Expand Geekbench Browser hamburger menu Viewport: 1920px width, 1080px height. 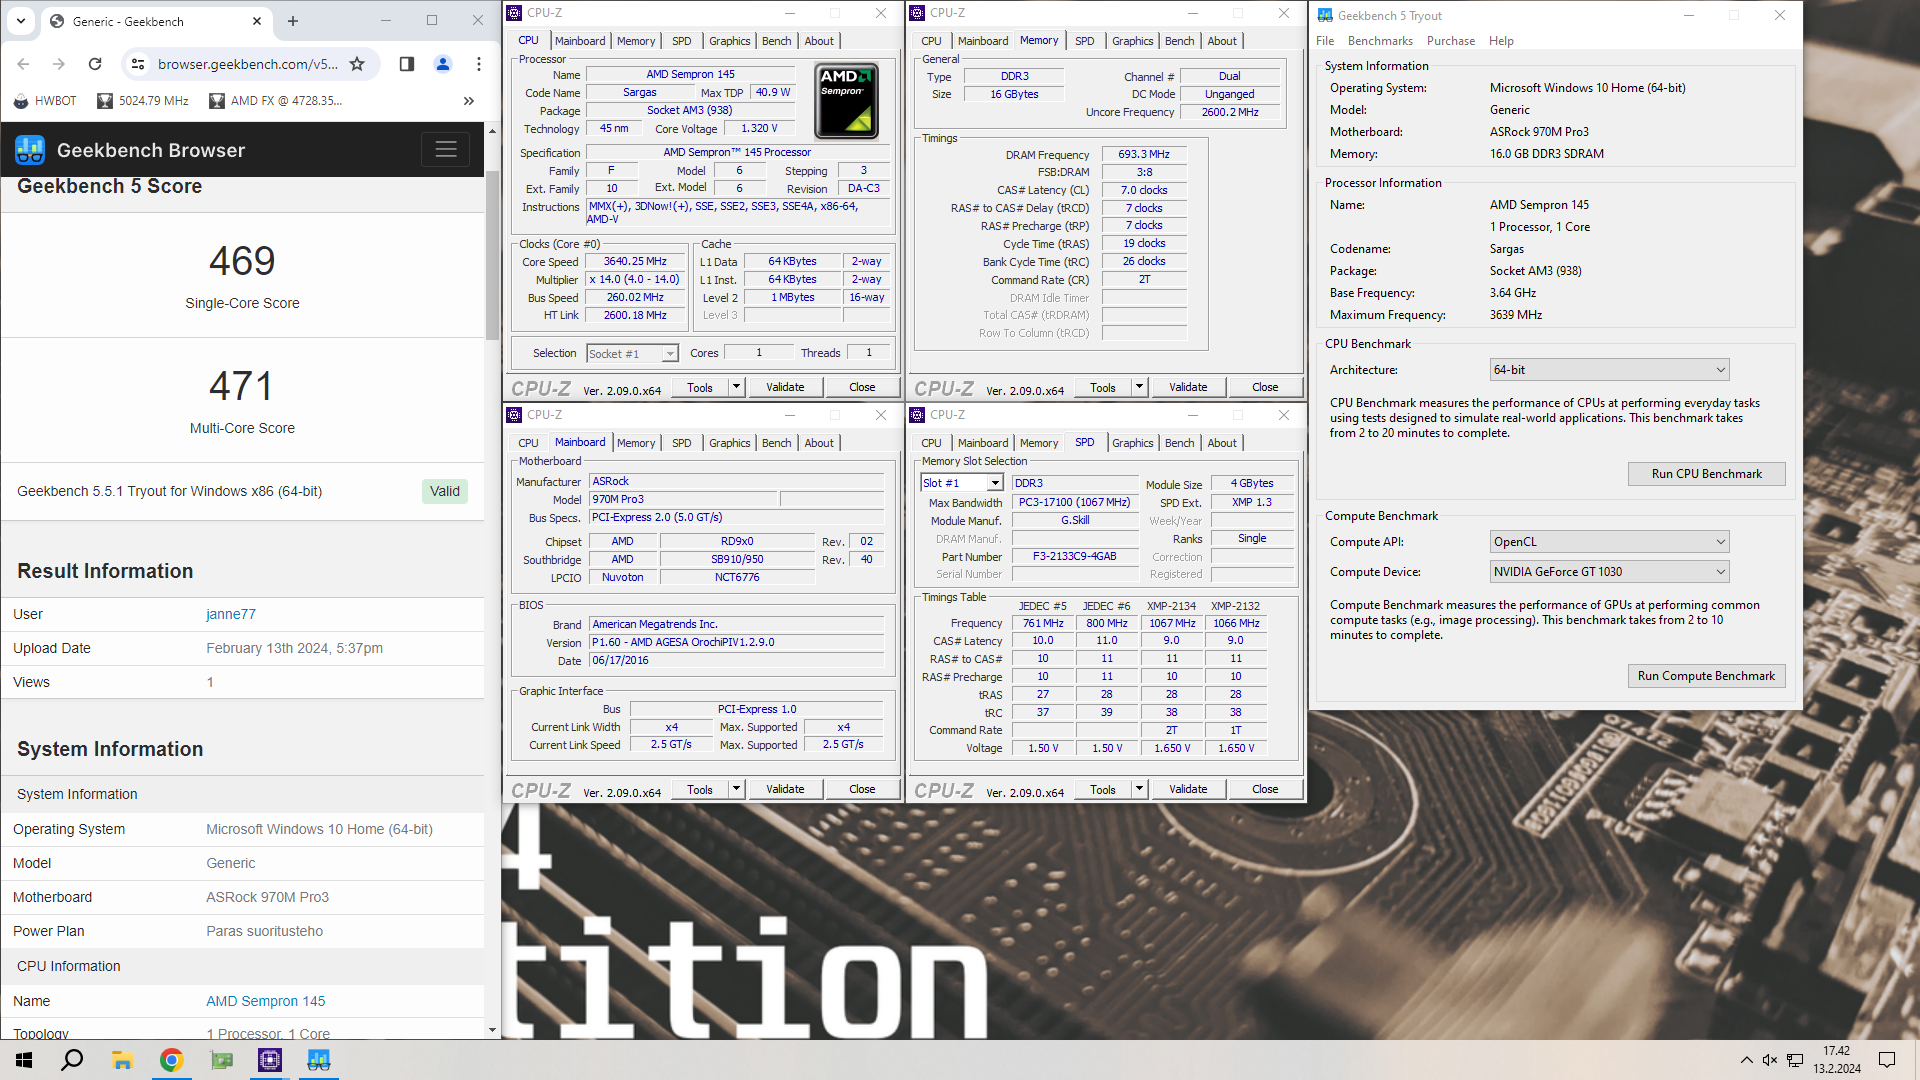446,149
